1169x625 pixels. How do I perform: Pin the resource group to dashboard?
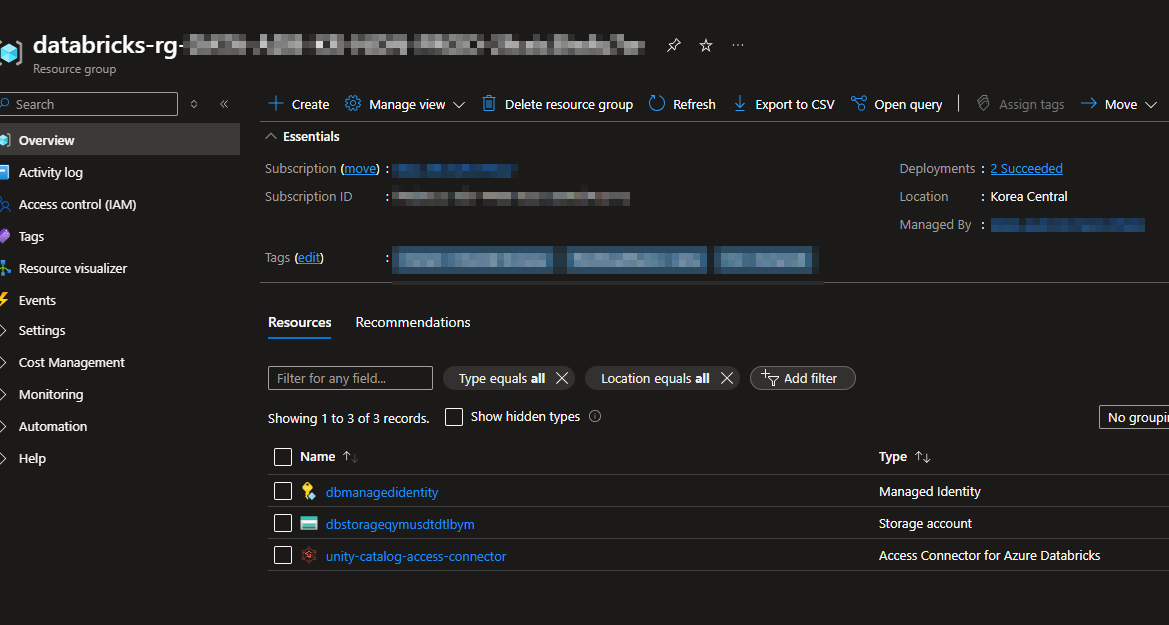click(x=673, y=45)
